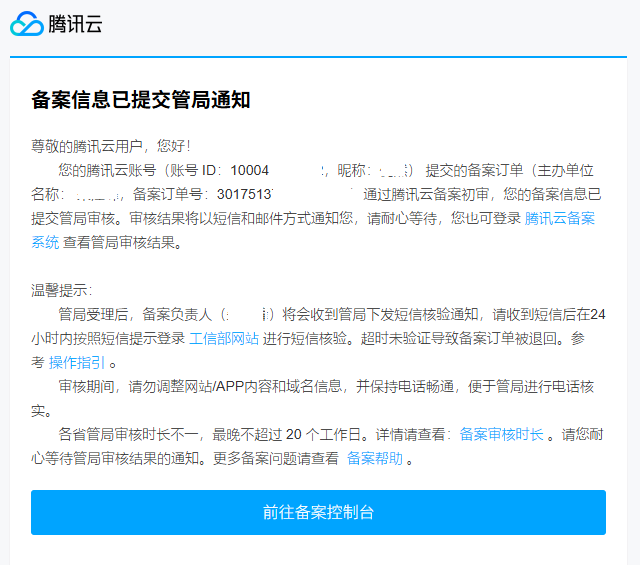Click the blue divider line under the logo
Screen dimensions: 640x565
[320, 57]
